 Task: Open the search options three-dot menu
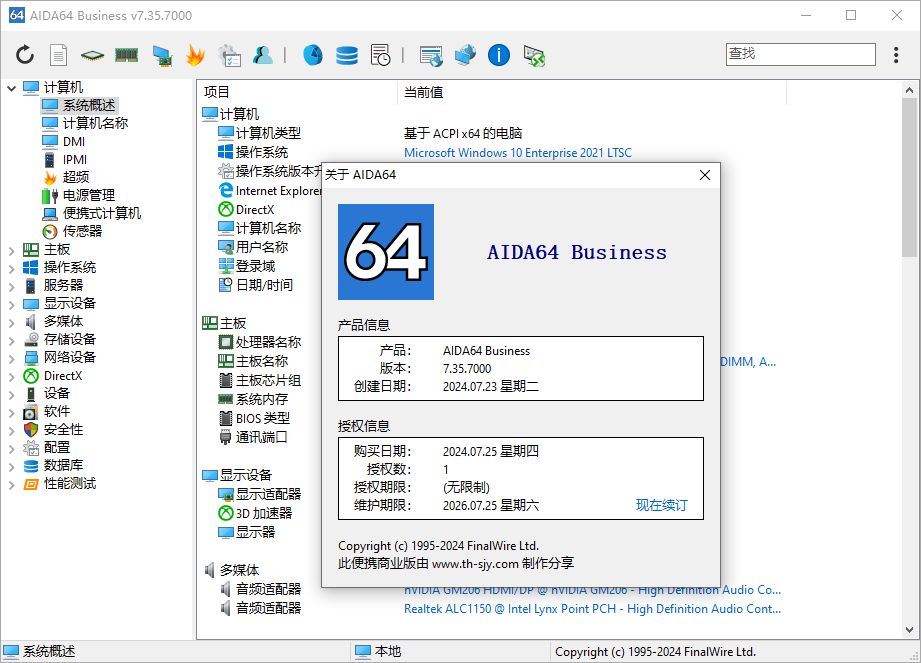tap(894, 54)
